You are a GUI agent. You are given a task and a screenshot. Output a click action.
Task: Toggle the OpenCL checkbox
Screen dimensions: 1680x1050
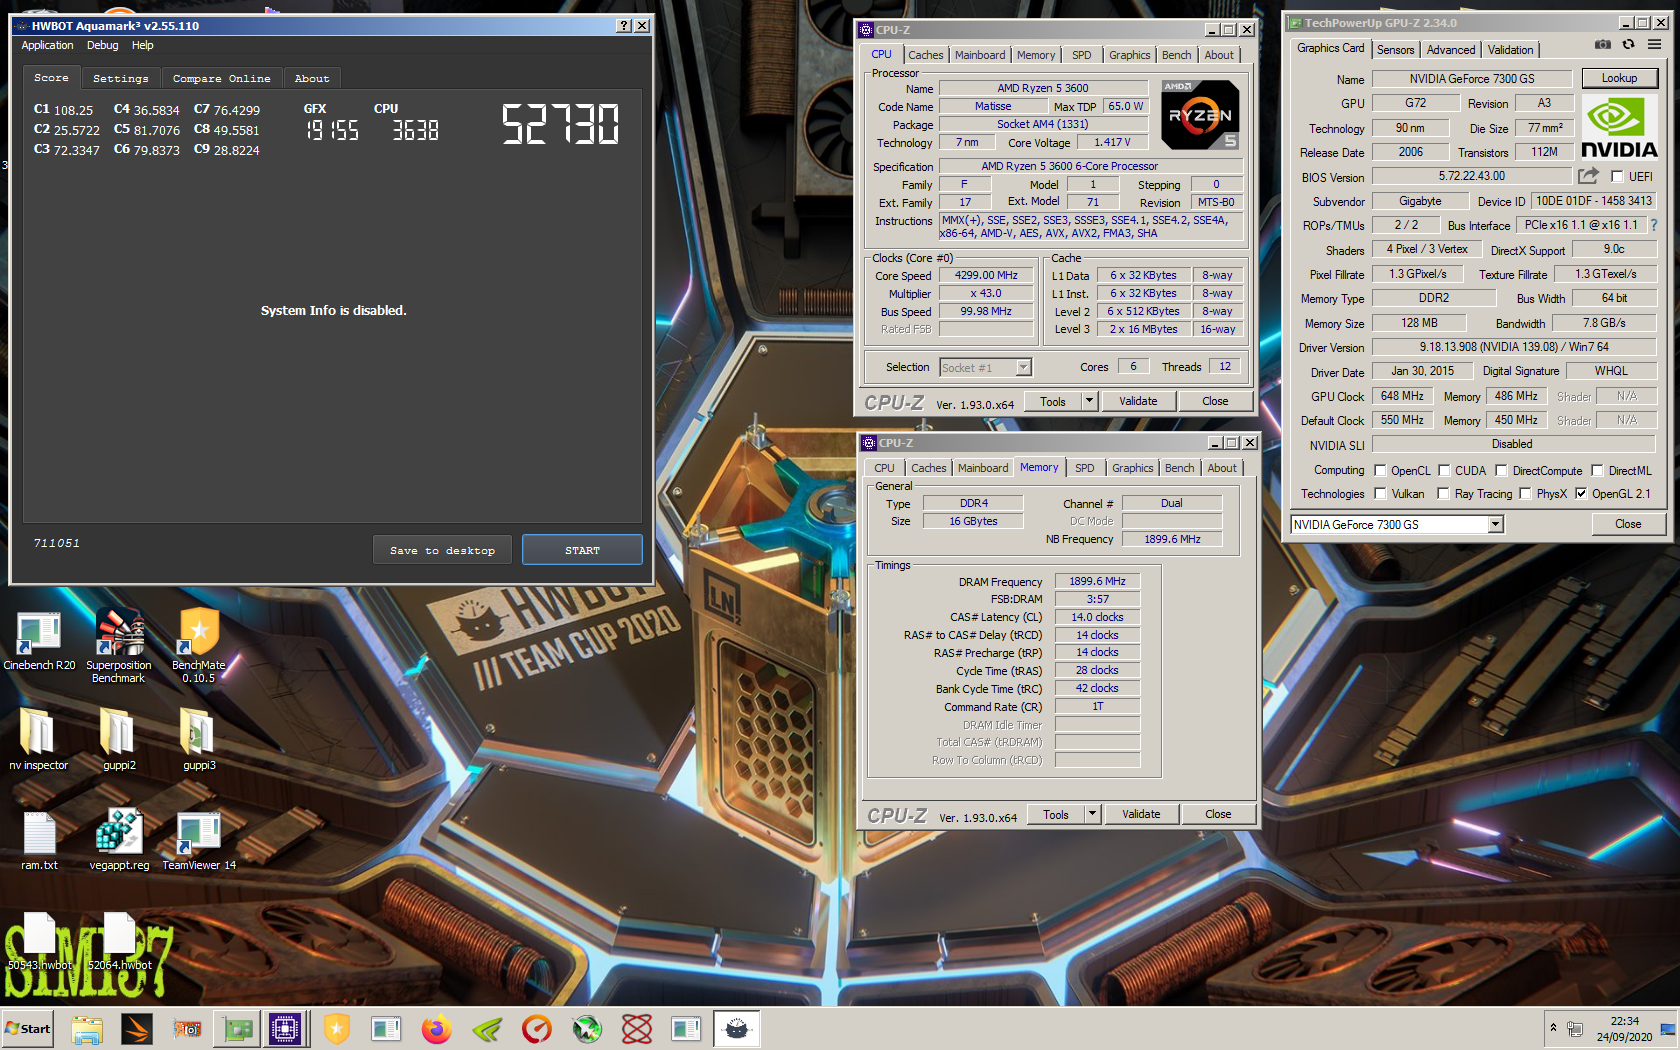1380,470
